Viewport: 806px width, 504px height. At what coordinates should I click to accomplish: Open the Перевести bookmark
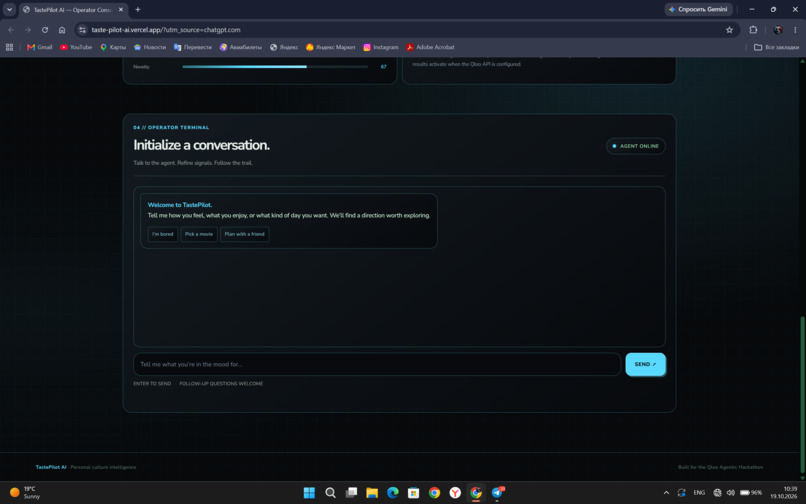pos(193,47)
